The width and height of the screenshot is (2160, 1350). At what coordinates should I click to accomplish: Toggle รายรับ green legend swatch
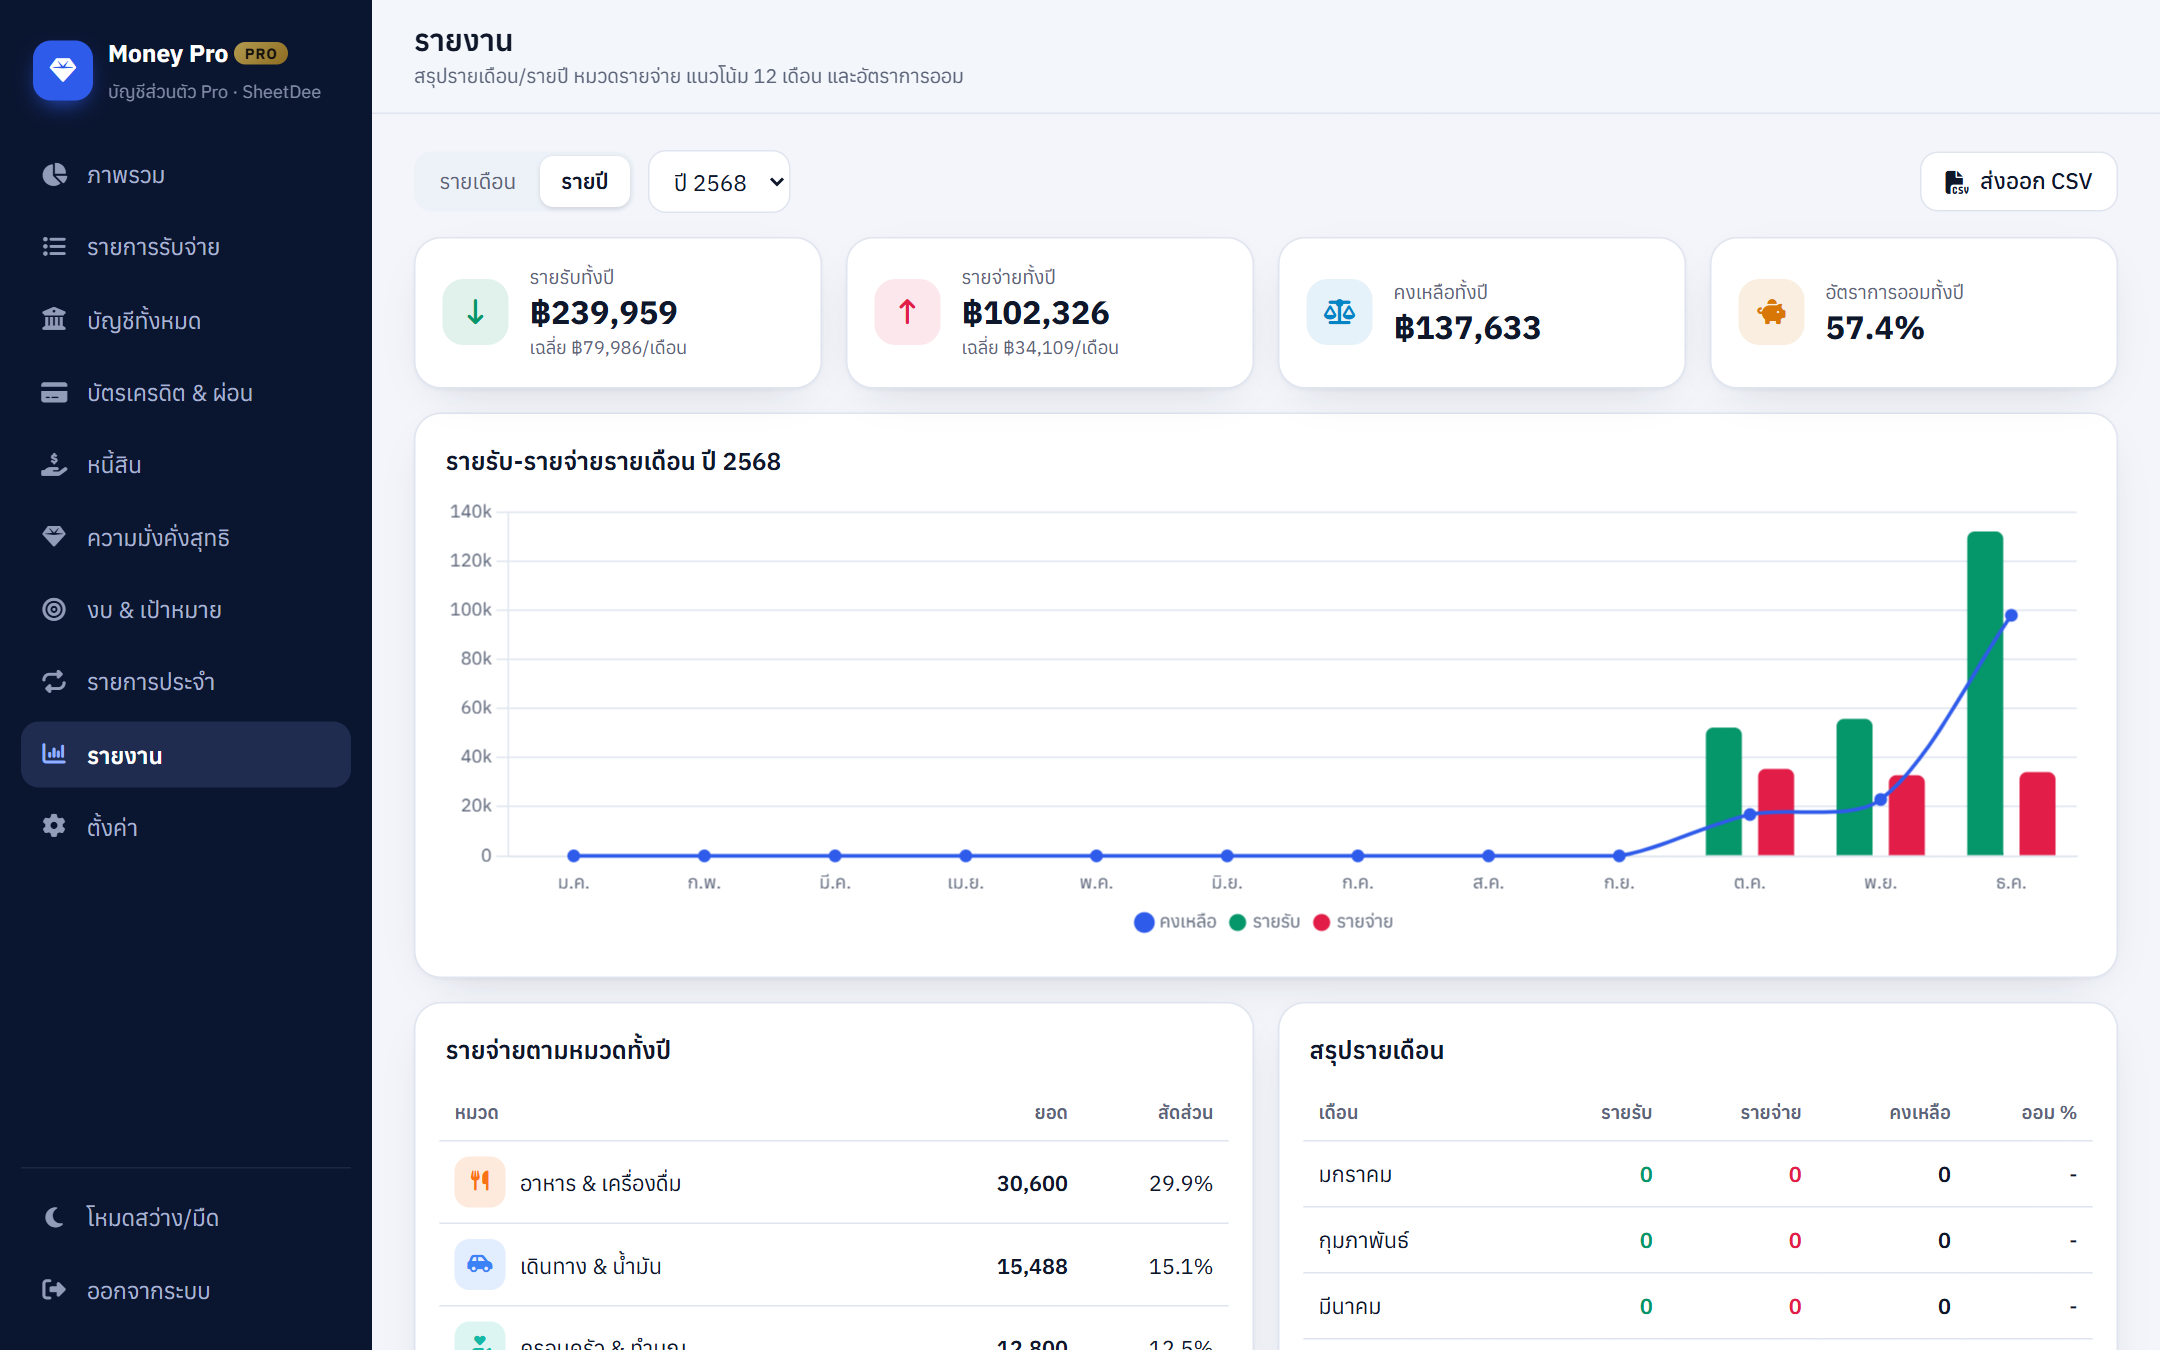(1237, 922)
